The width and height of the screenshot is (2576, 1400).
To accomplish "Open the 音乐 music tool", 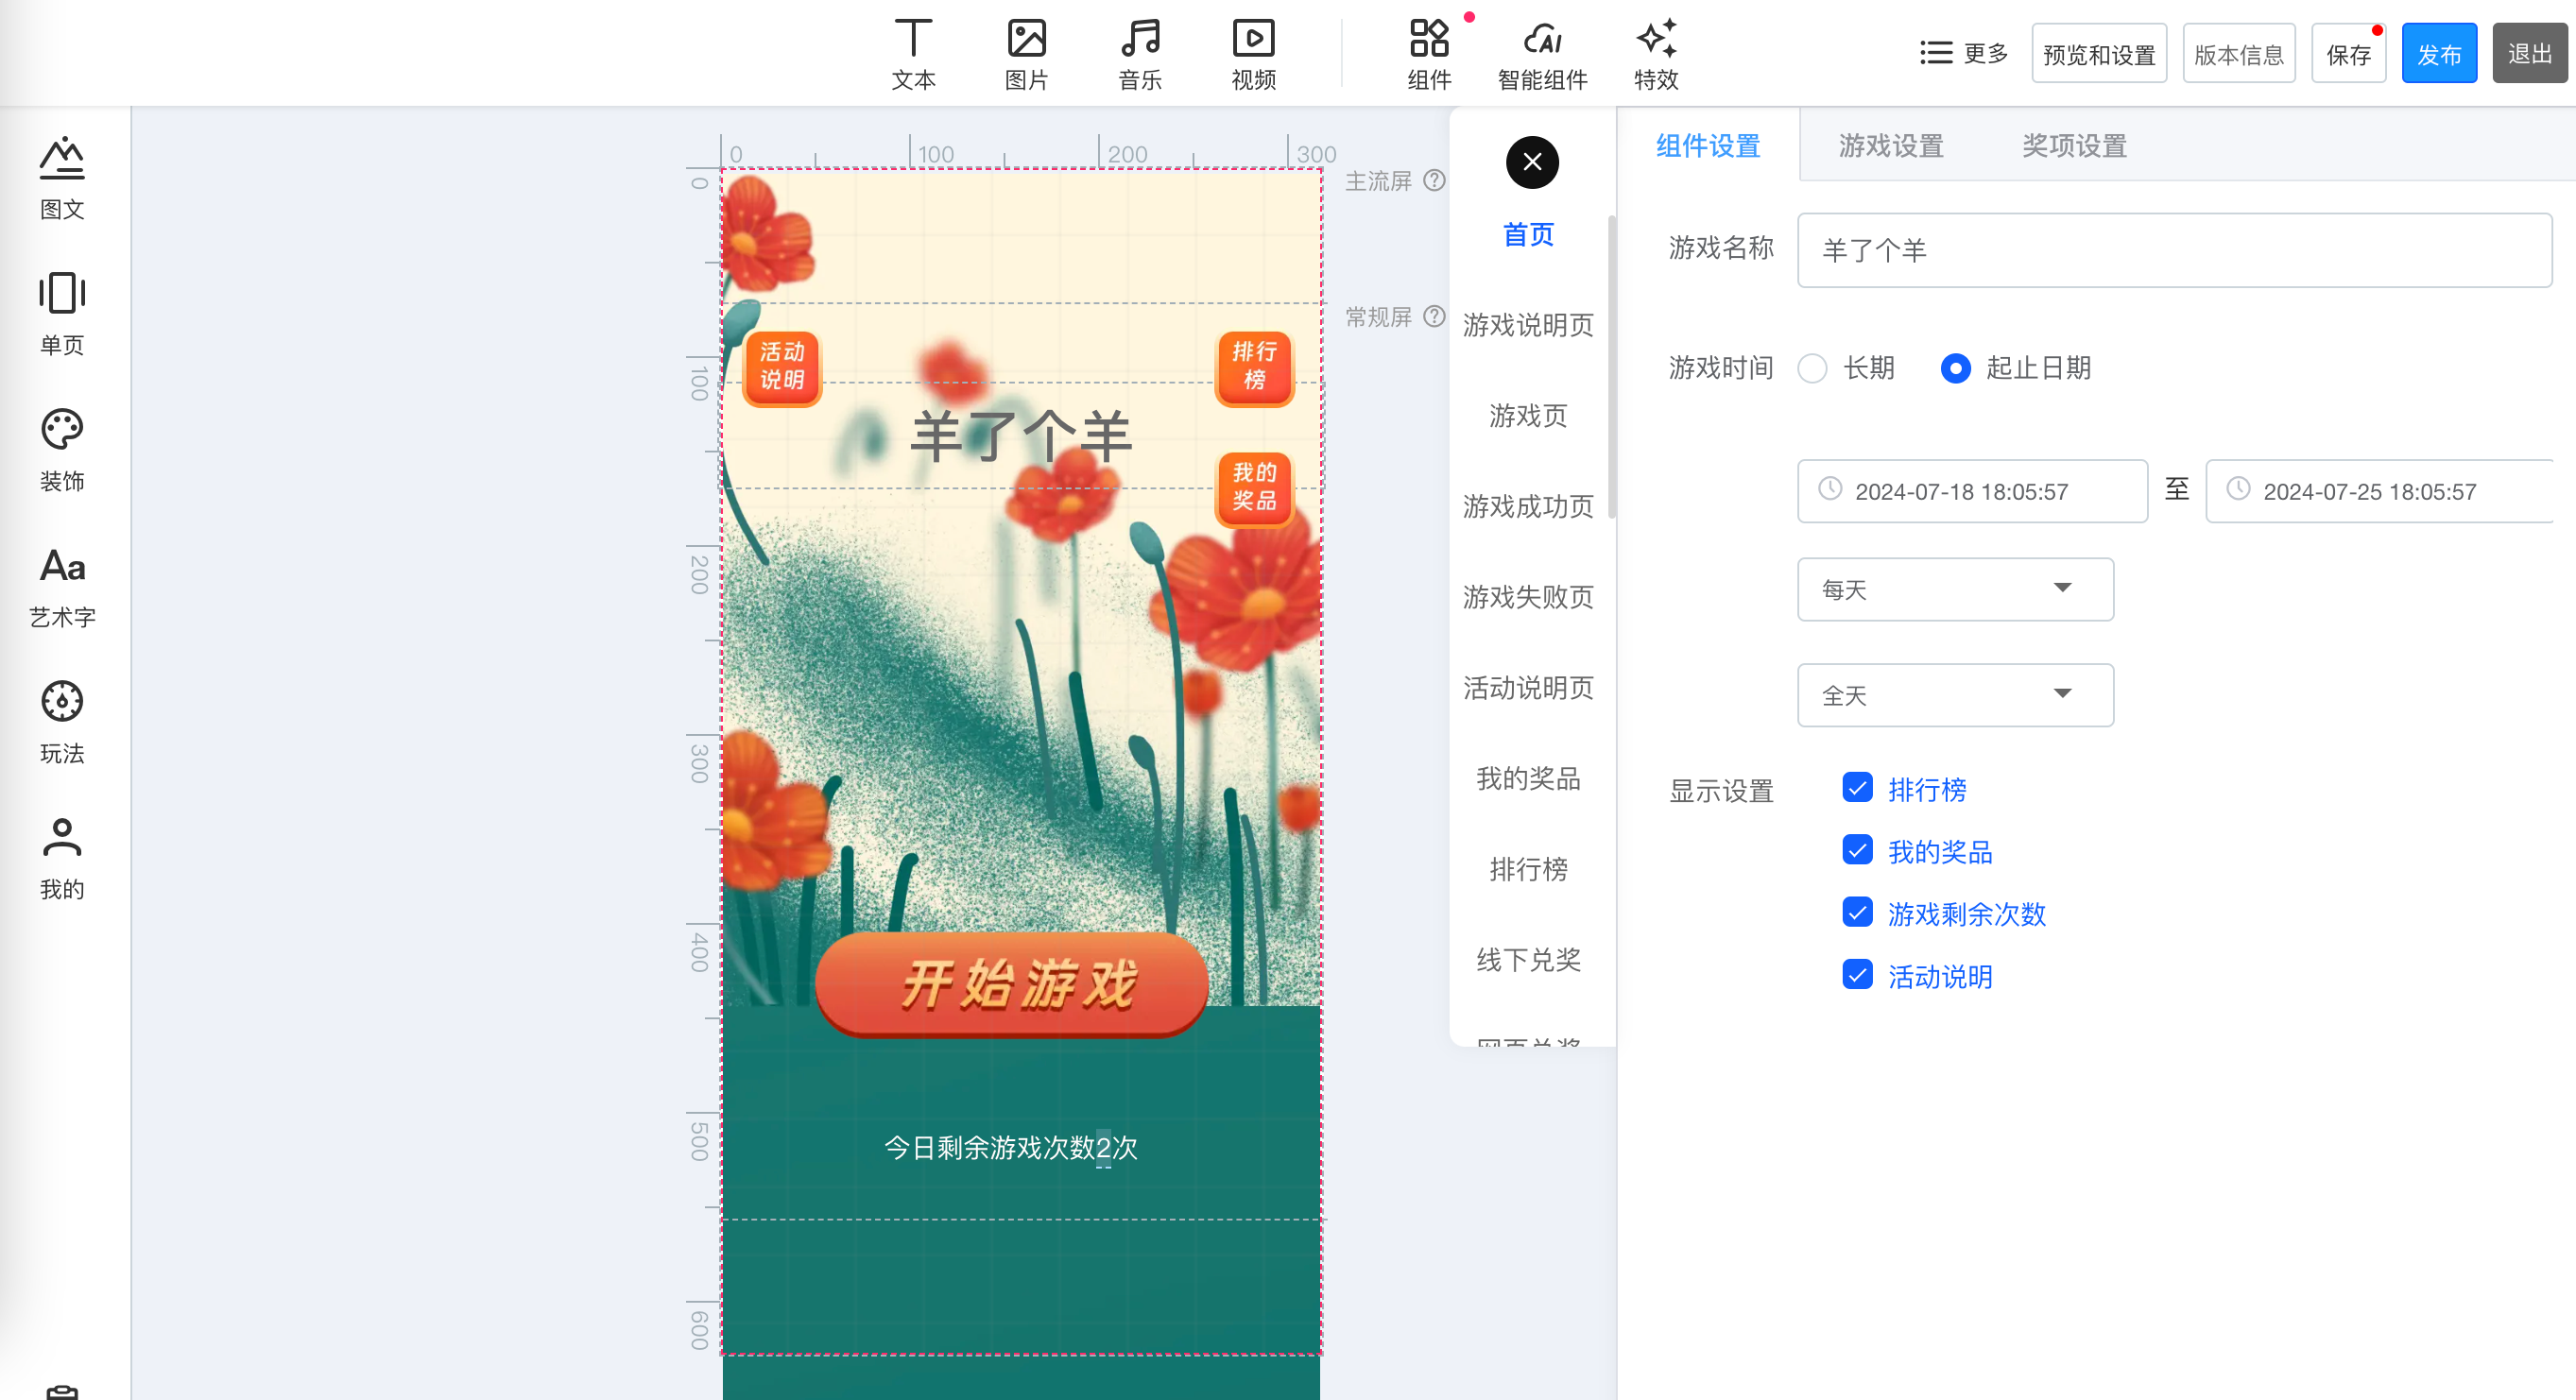I will pos(1140,55).
